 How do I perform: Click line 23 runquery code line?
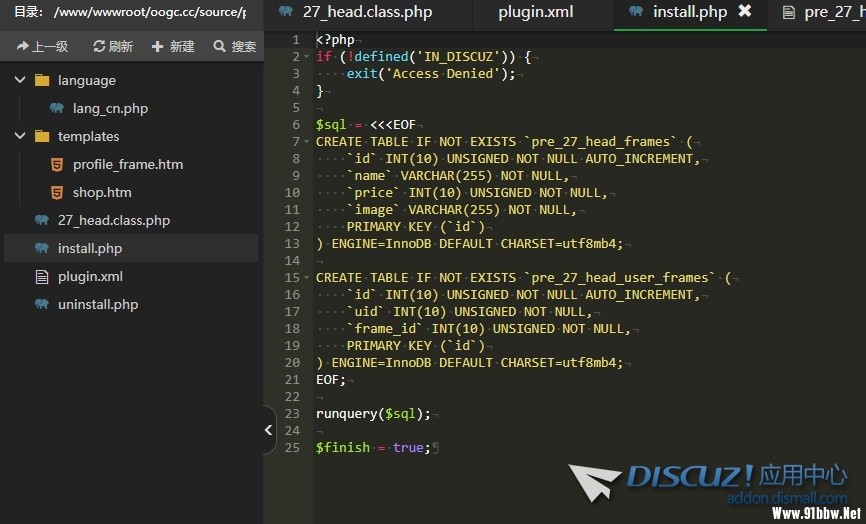[373, 413]
